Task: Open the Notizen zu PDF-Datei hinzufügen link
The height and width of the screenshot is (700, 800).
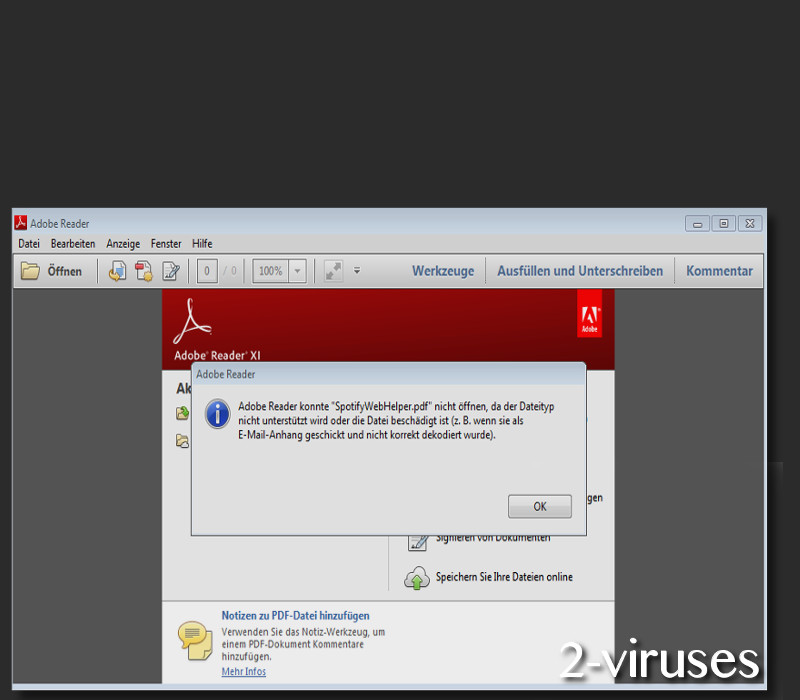Action: 295,615
